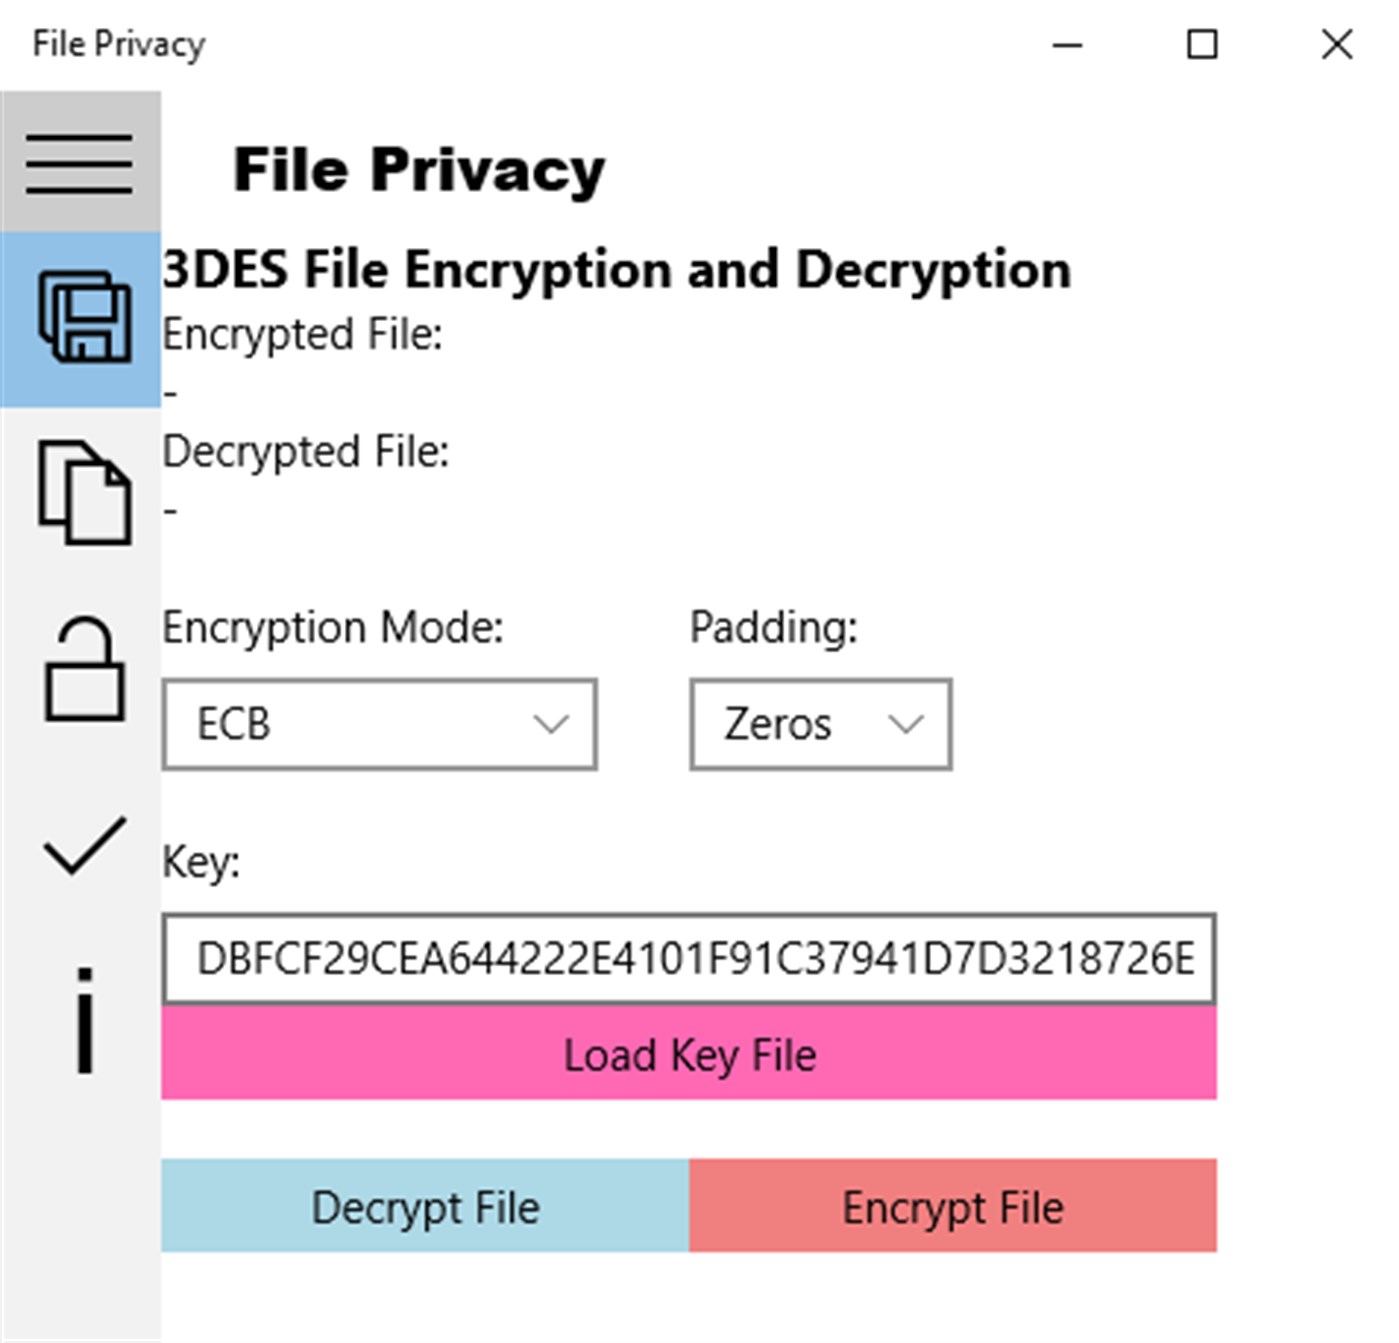Click the 3DES File Encryption and Decryption heading
Screen dimensions: 1399x1343
click(x=616, y=270)
